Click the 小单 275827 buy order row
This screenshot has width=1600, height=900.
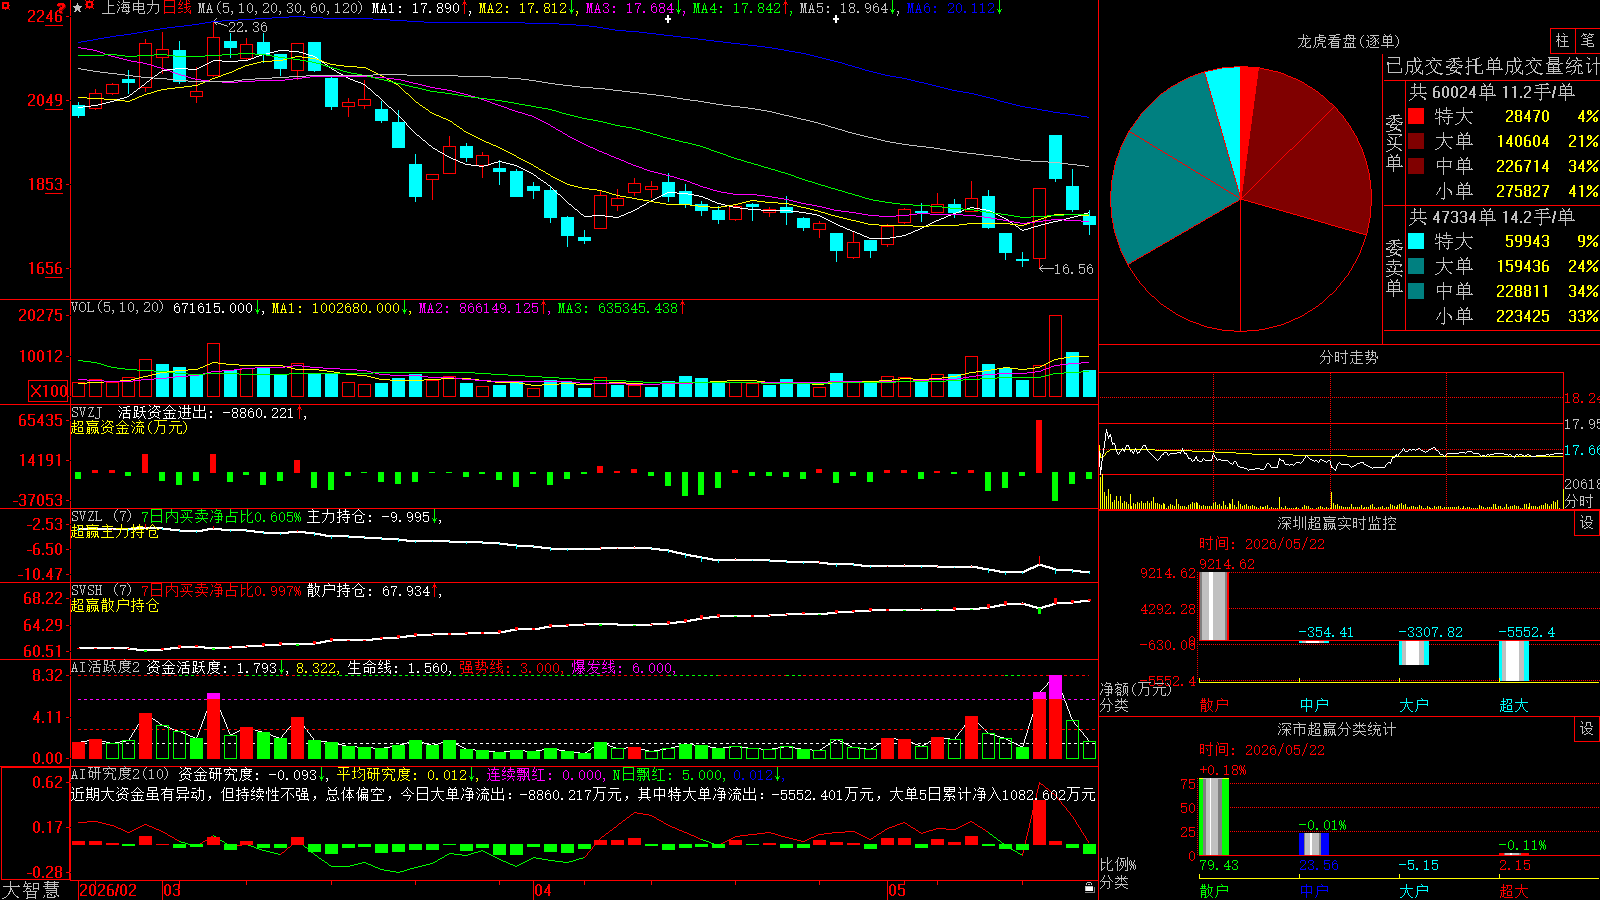pos(1503,191)
